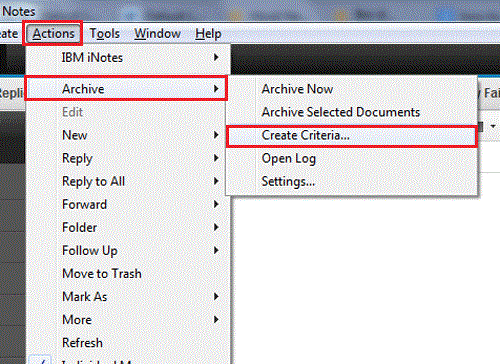Click the arrow beside Mark As
This screenshot has width=500, height=364.
[216, 296]
